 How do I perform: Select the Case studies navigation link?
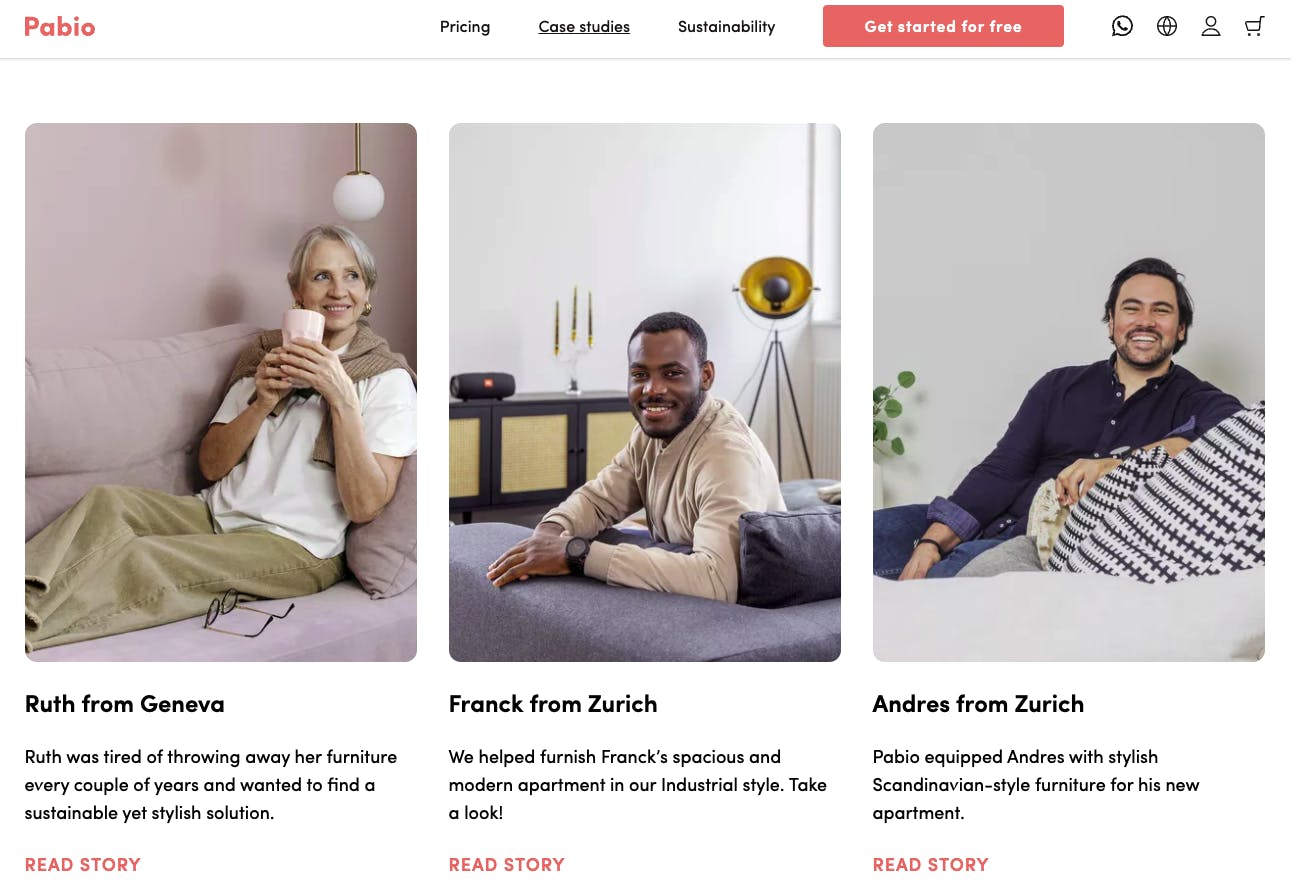pyautogui.click(x=584, y=27)
